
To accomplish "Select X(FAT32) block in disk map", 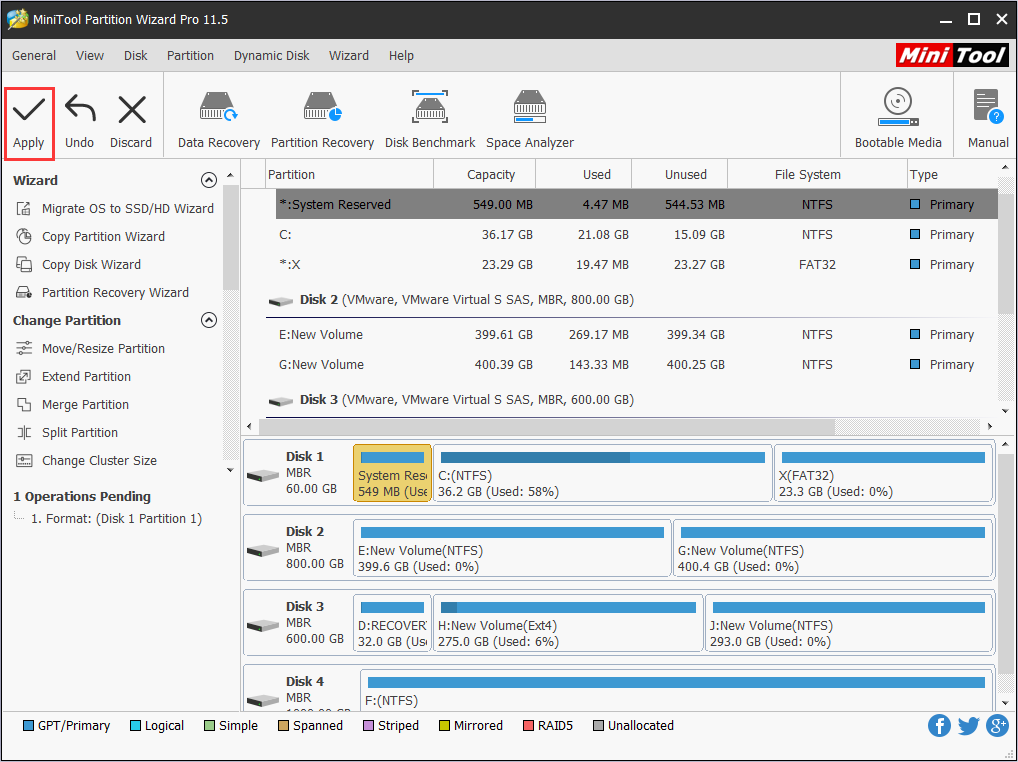I will coord(884,473).
